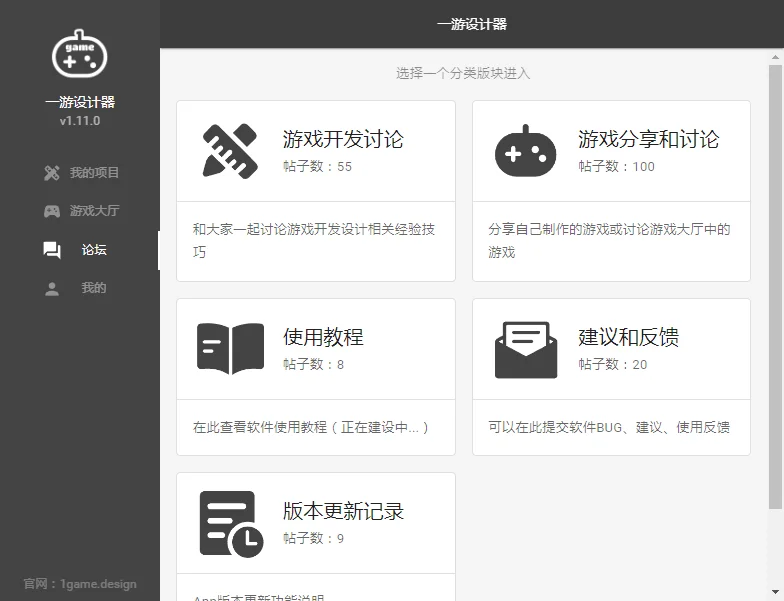Screen dimensions: 784x601
Task: Click the gamepad icon in 游戏分享和讨论 card
Action: [526, 150]
